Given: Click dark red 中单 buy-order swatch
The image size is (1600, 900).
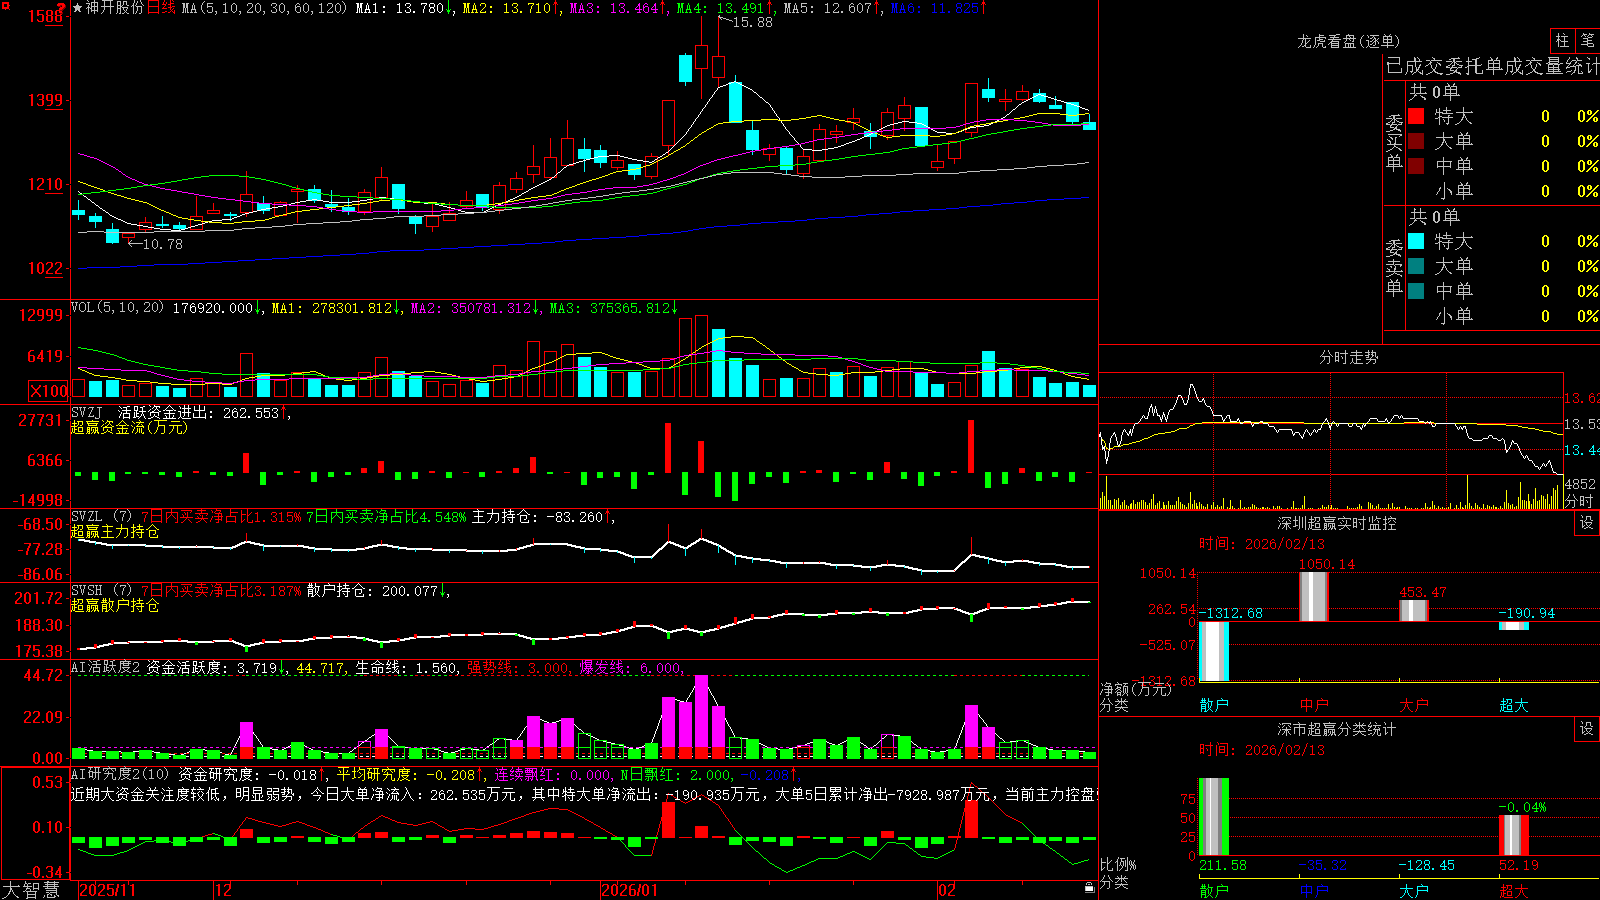Looking at the screenshot, I should (1416, 166).
